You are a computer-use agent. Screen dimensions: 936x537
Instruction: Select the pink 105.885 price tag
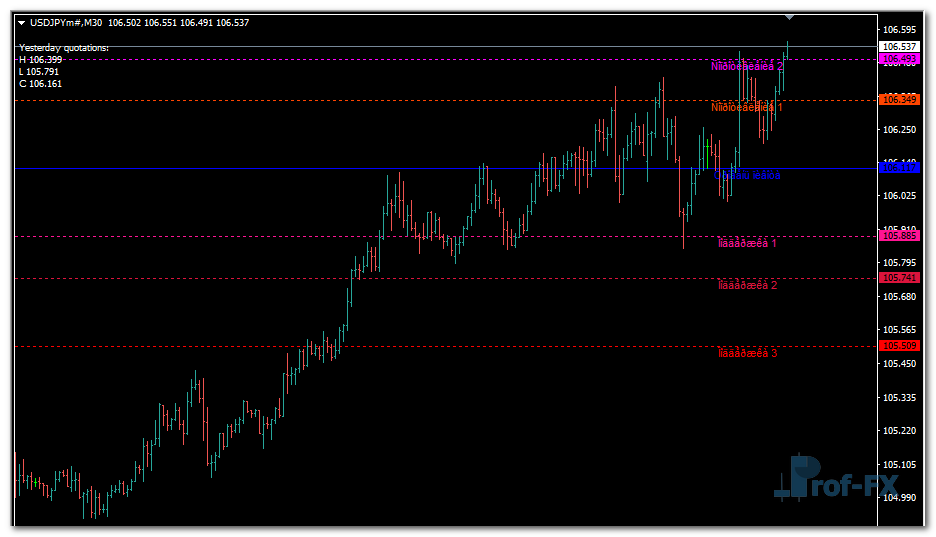[x=899, y=236]
